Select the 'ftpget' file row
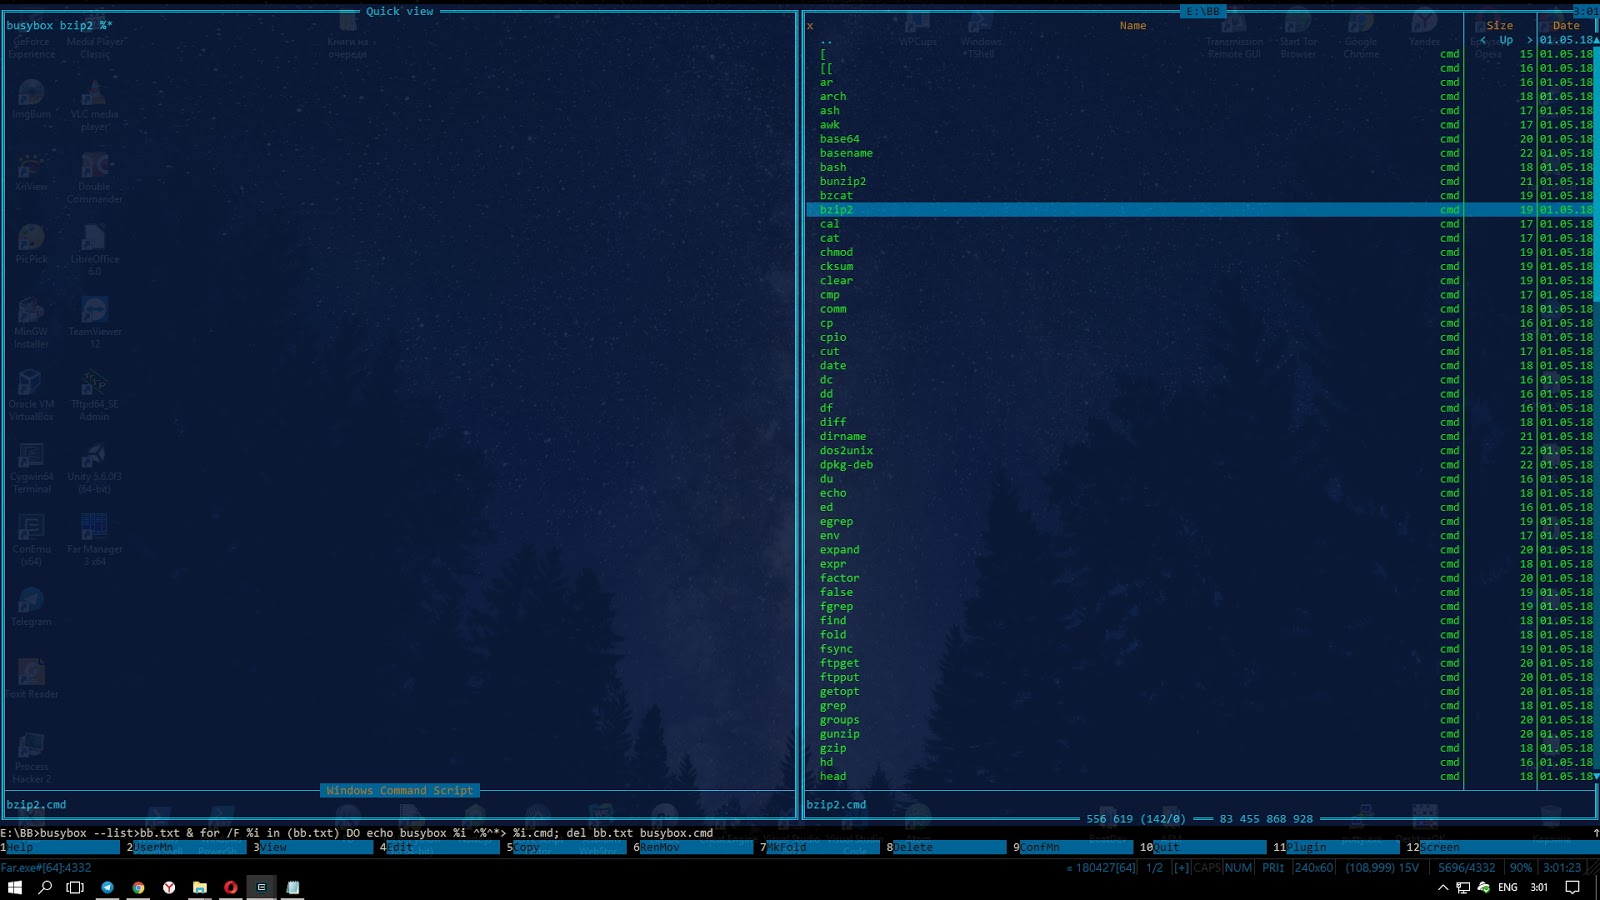The width and height of the screenshot is (1600, 900). pos(1199,663)
